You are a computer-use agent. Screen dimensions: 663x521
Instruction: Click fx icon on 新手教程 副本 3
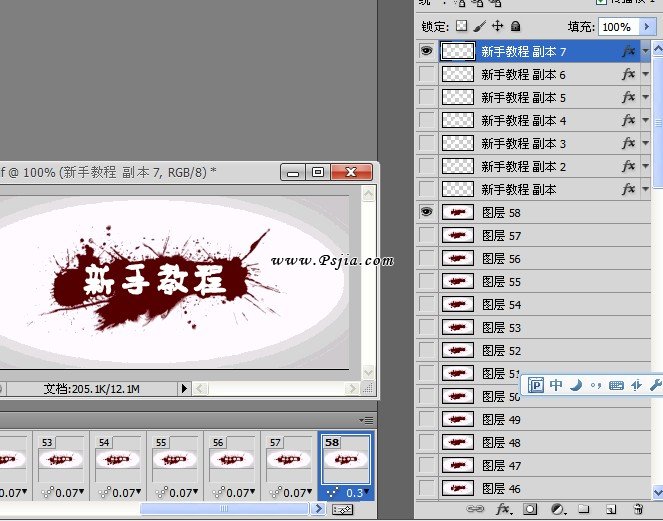pyautogui.click(x=629, y=143)
